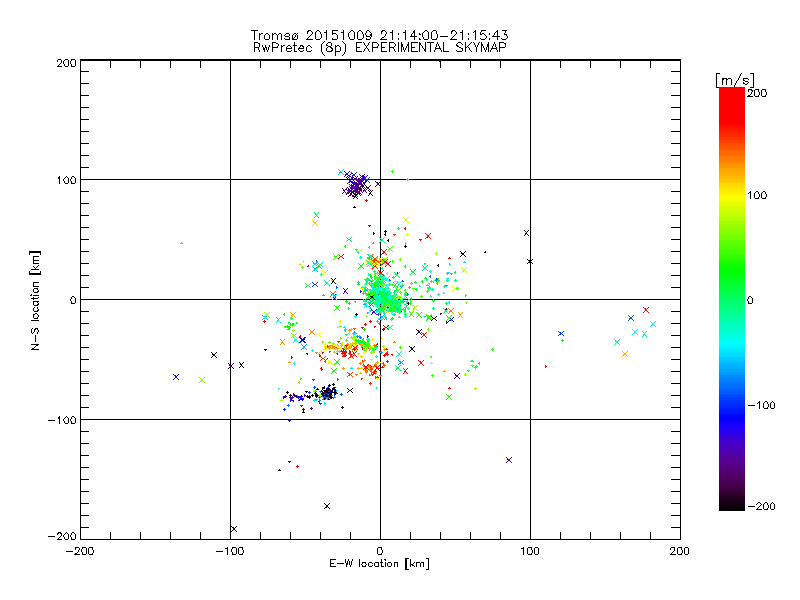Click x-axis tick label '0'
Screen dimensions: 800x600
tap(380, 551)
